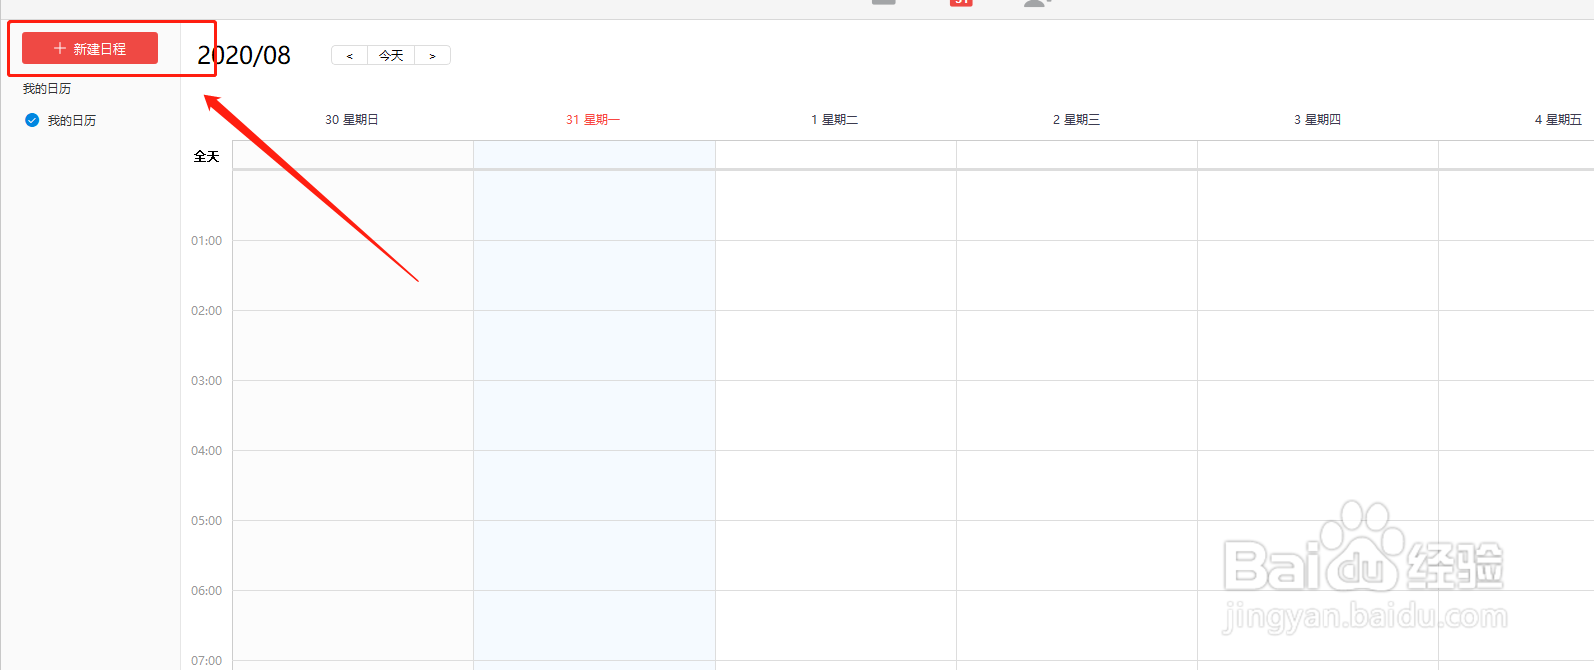The height and width of the screenshot is (670, 1594).
Task: Pick the 01:00 slot on 30 星期日
Action: [x=353, y=275]
